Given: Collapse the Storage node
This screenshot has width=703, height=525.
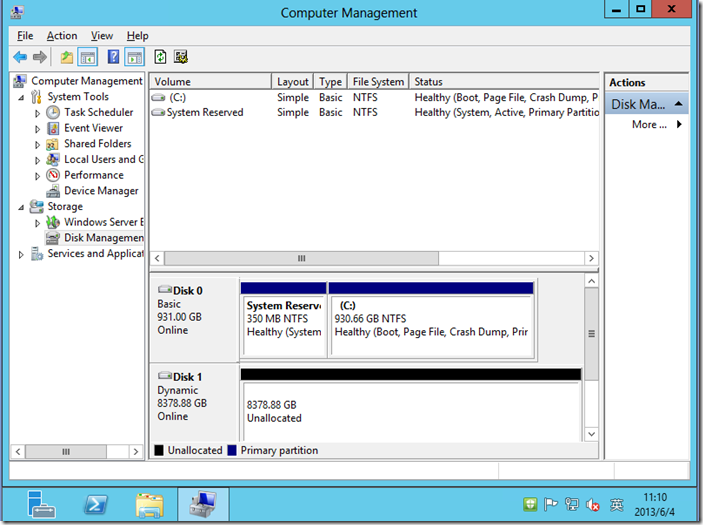Looking at the screenshot, I should click(x=21, y=207).
